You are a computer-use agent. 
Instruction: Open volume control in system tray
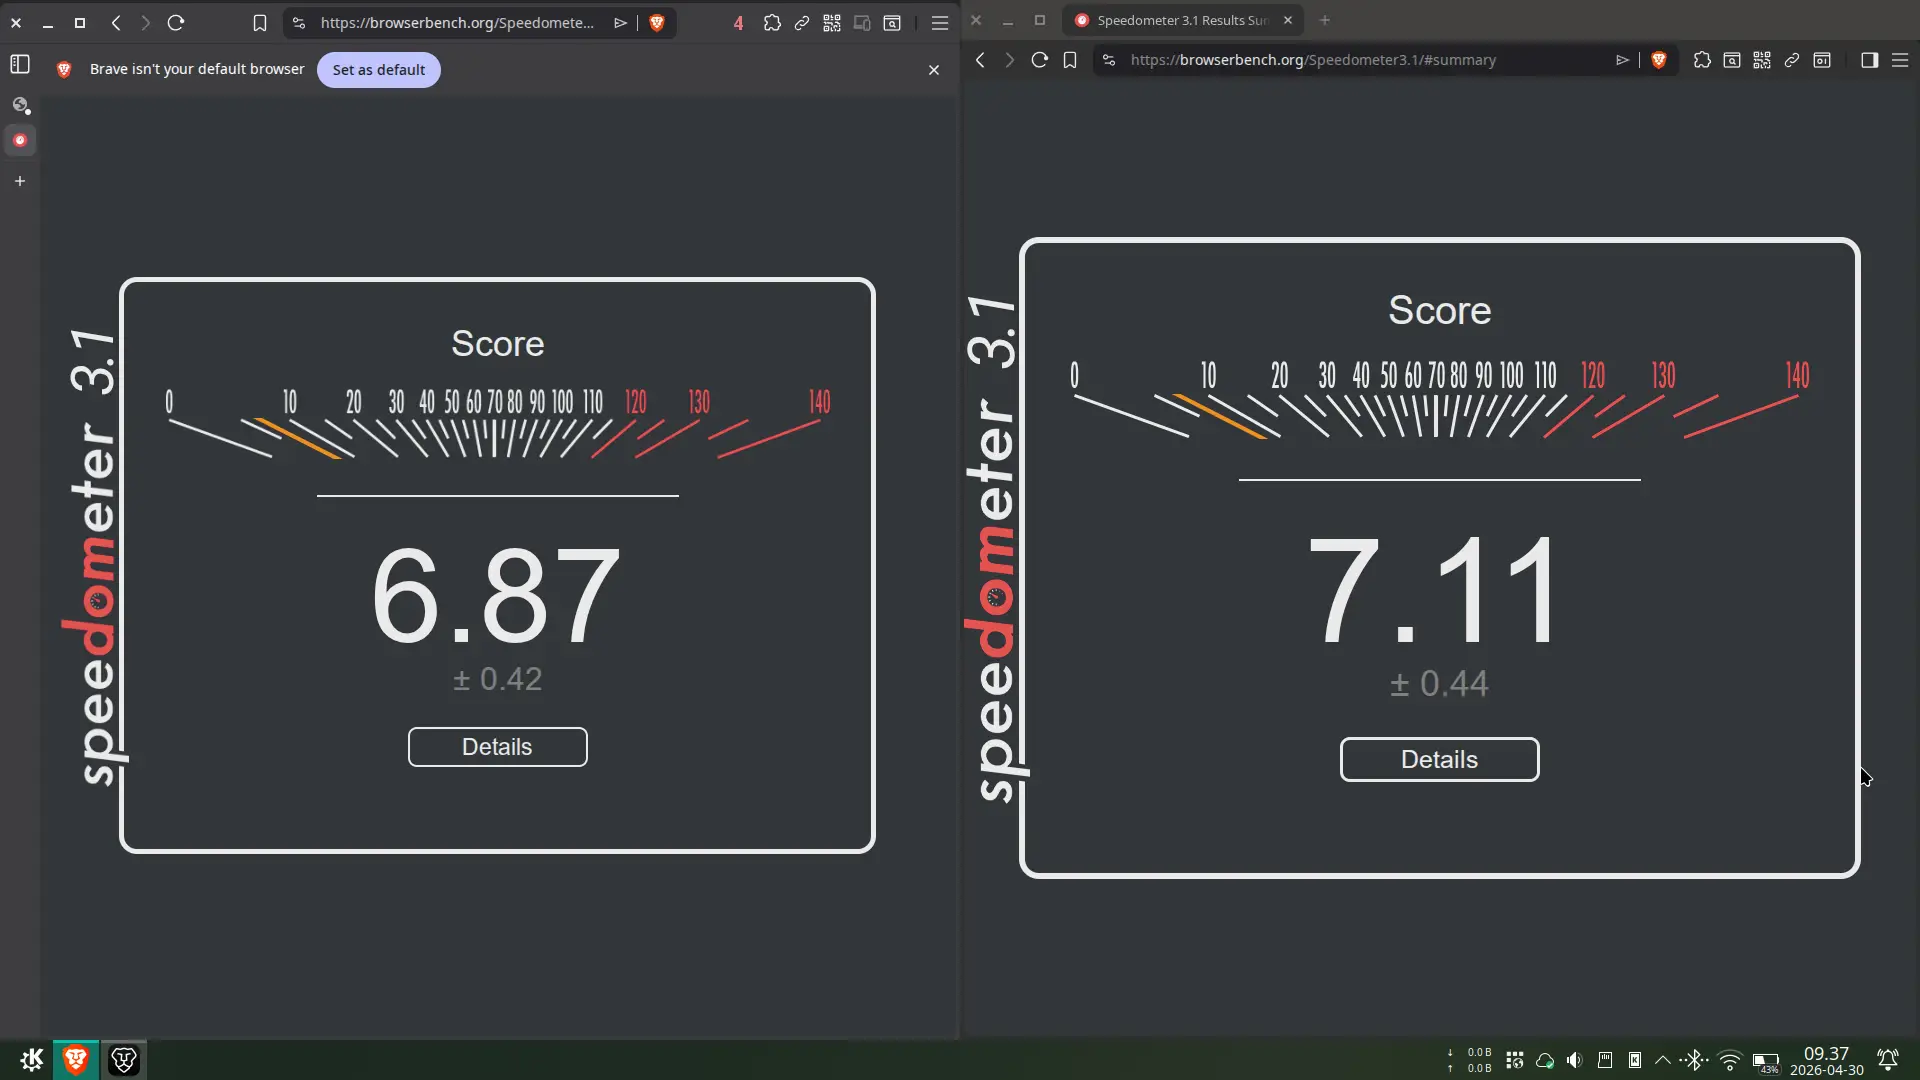[x=1574, y=1060]
